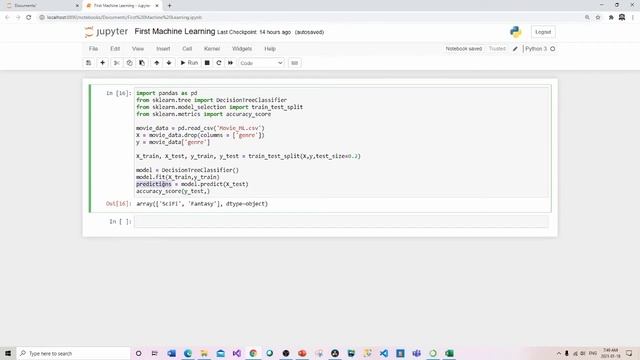The image size is (640, 360).
Task: Open the Insert menu
Action: pyautogui.click(x=163, y=49)
